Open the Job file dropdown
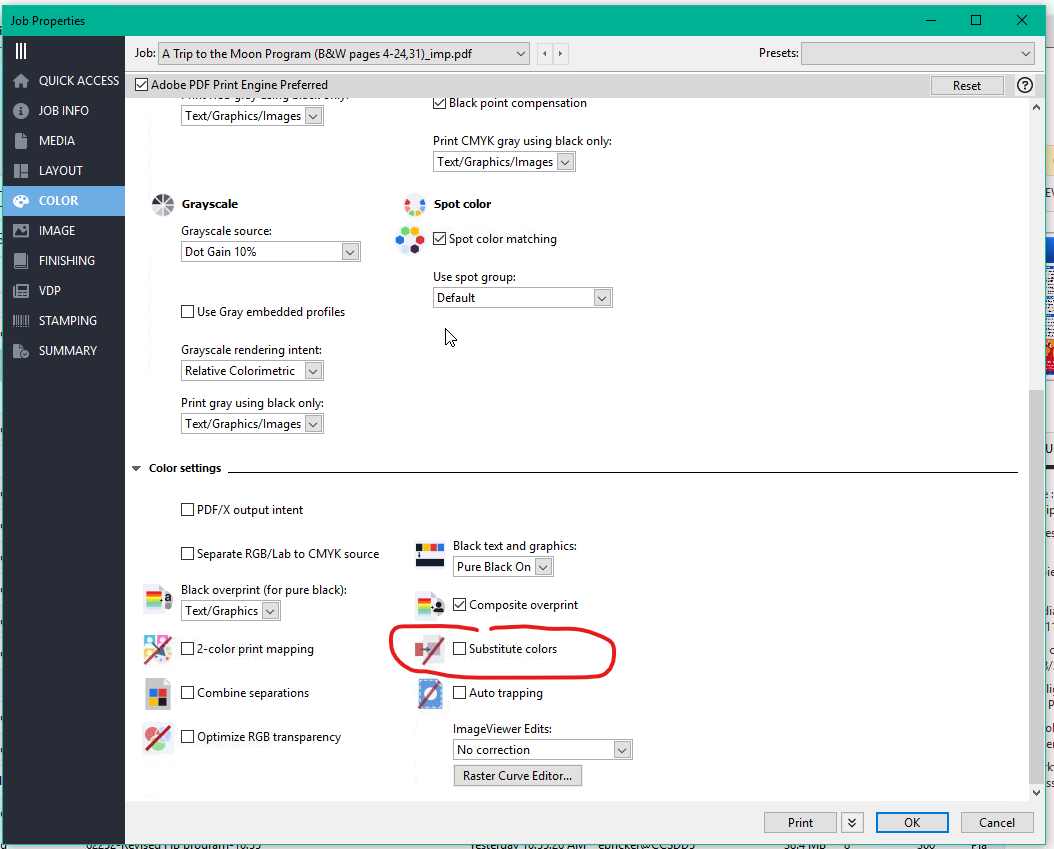 tap(343, 54)
